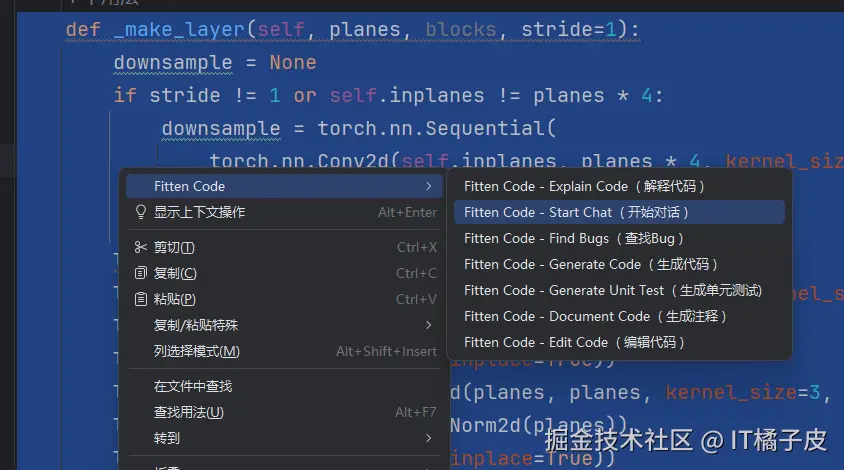The image size is (844, 470).
Task: Open the 复制/粘贴特殊 submenu
Action: [284, 325]
